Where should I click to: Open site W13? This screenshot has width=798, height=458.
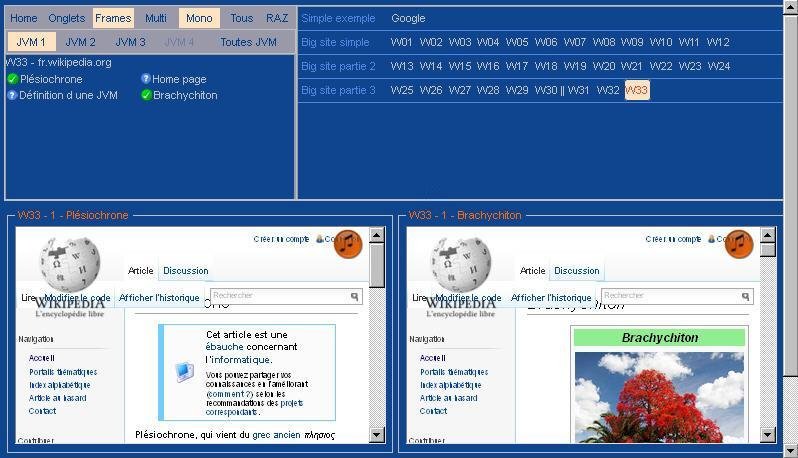click(402, 66)
